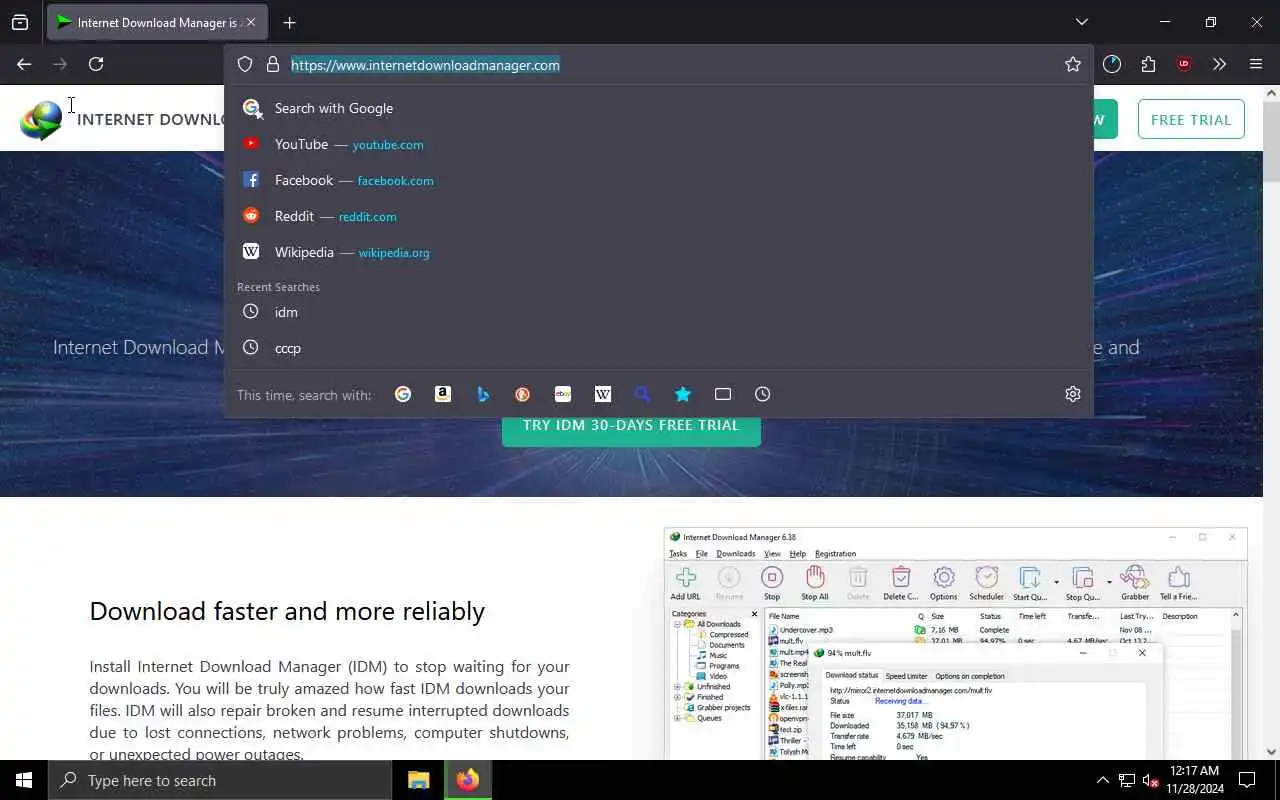Click the IDM application screenshot image

(955, 643)
